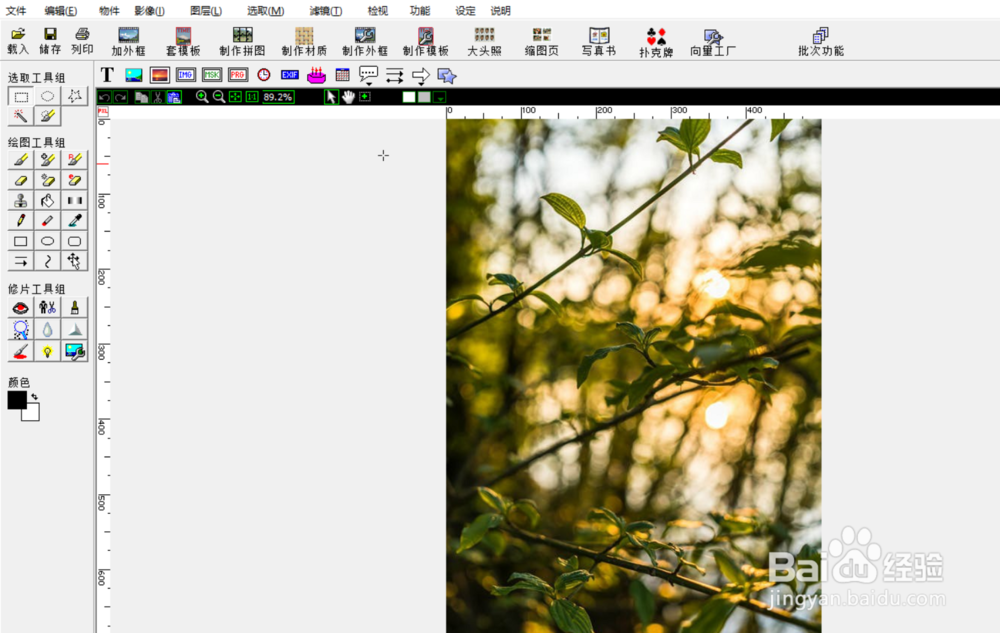
Task: Set gray canvas background swatch
Action: click(424, 97)
